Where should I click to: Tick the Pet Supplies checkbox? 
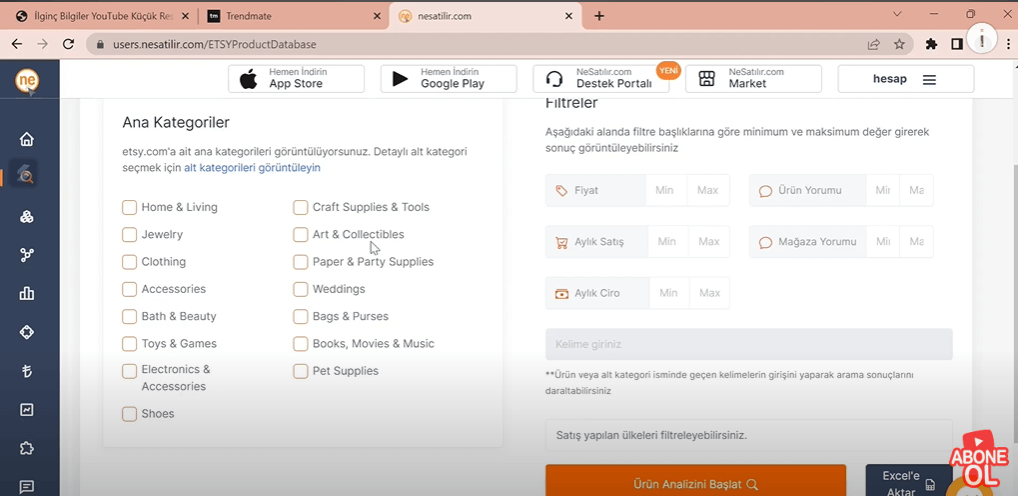click(x=300, y=371)
